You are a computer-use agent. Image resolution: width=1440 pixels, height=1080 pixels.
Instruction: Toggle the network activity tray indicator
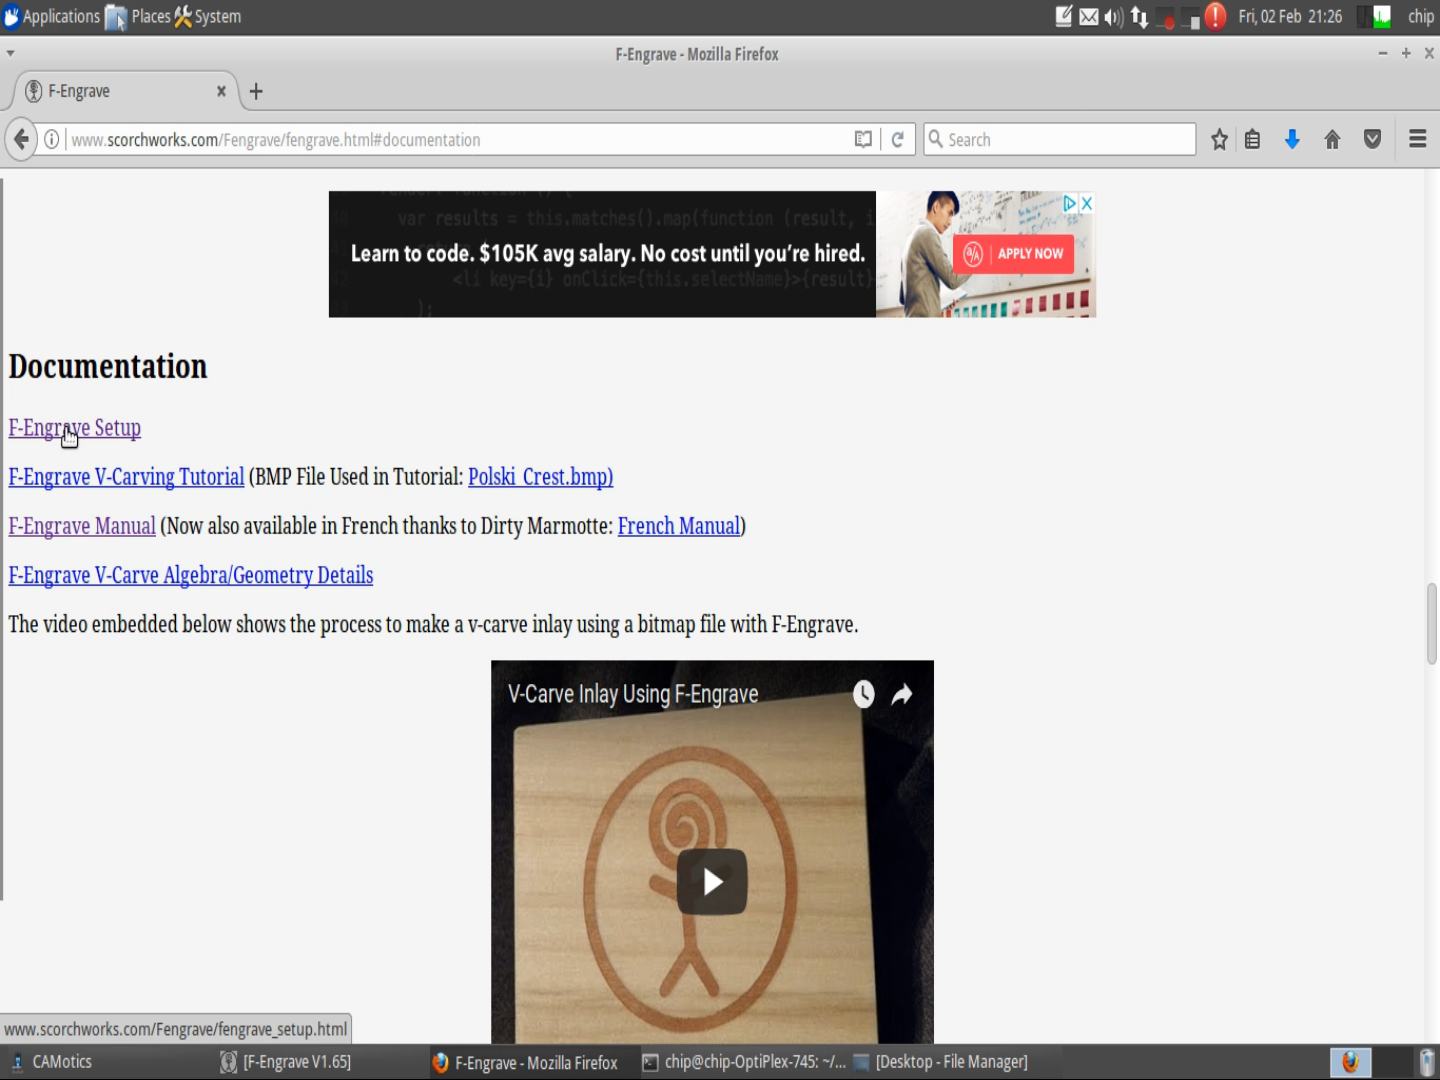tap(1138, 16)
